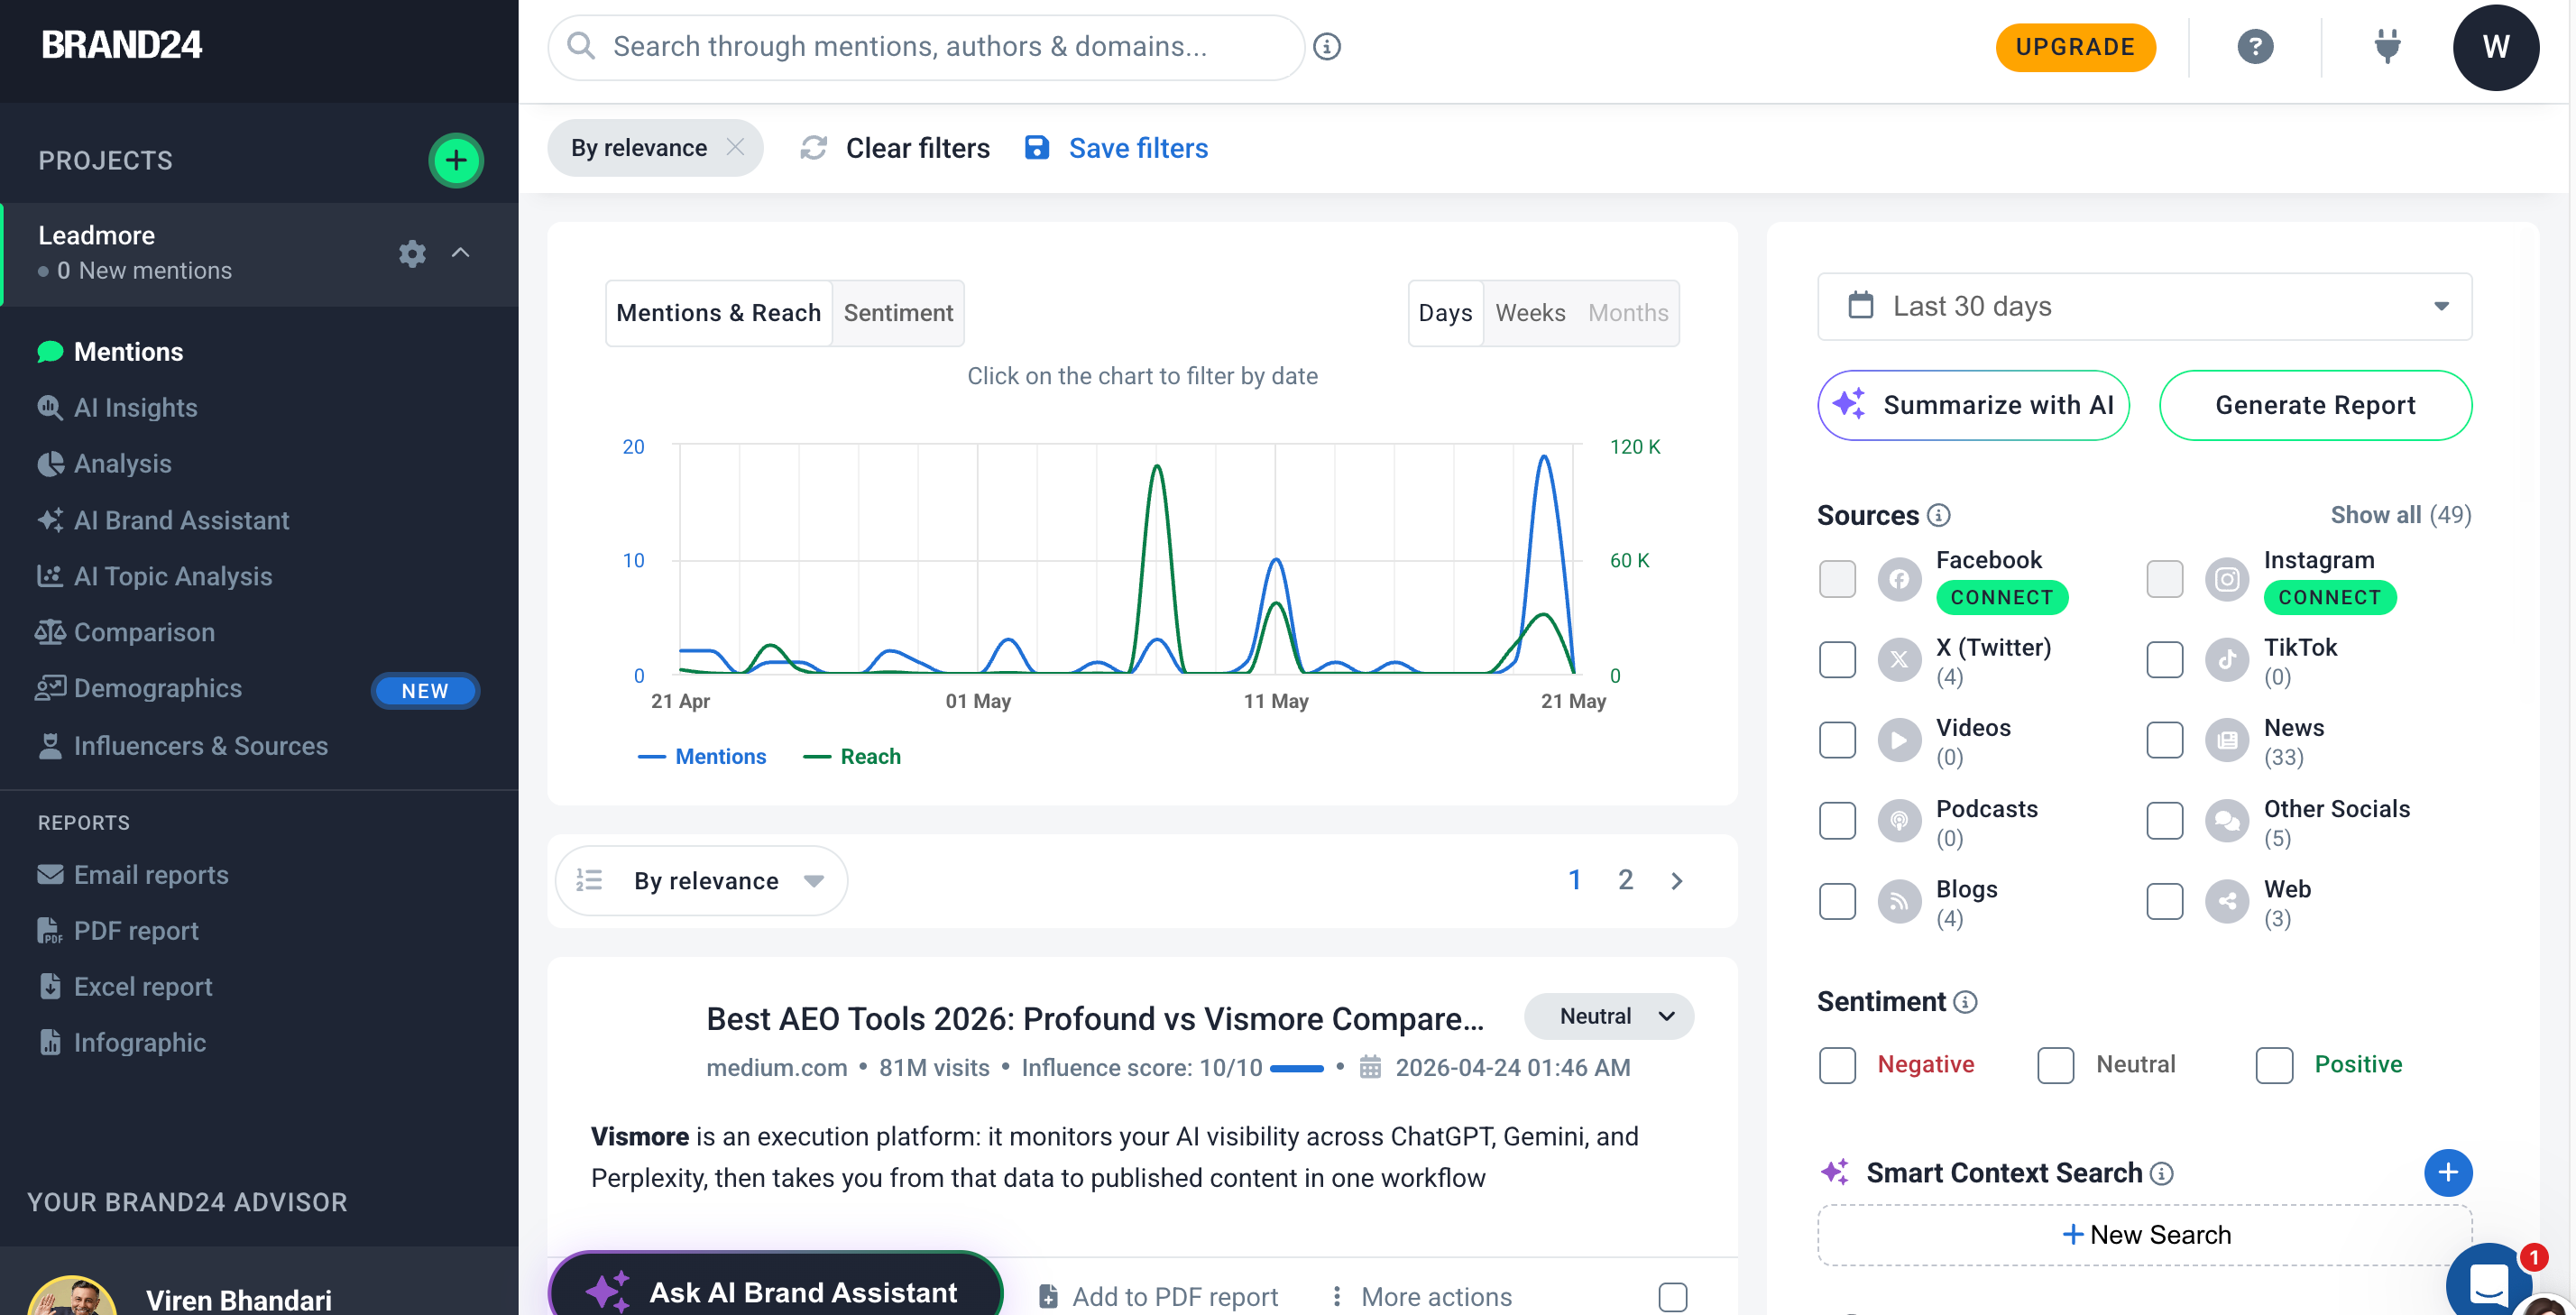Click the X (Twitter) source icon
The width and height of the screenshot is (2576, 1315).
click(x=1899, y=660)
